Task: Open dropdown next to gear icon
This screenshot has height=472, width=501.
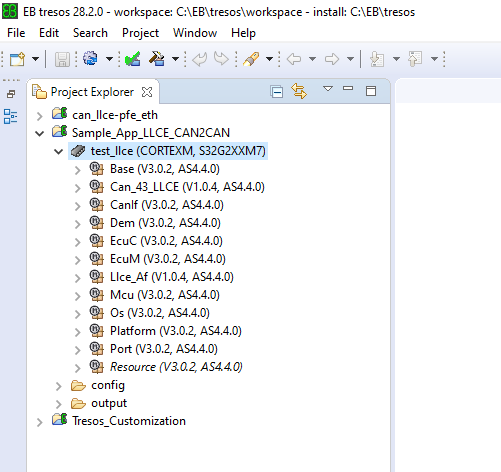Action: tap(109, 59)
